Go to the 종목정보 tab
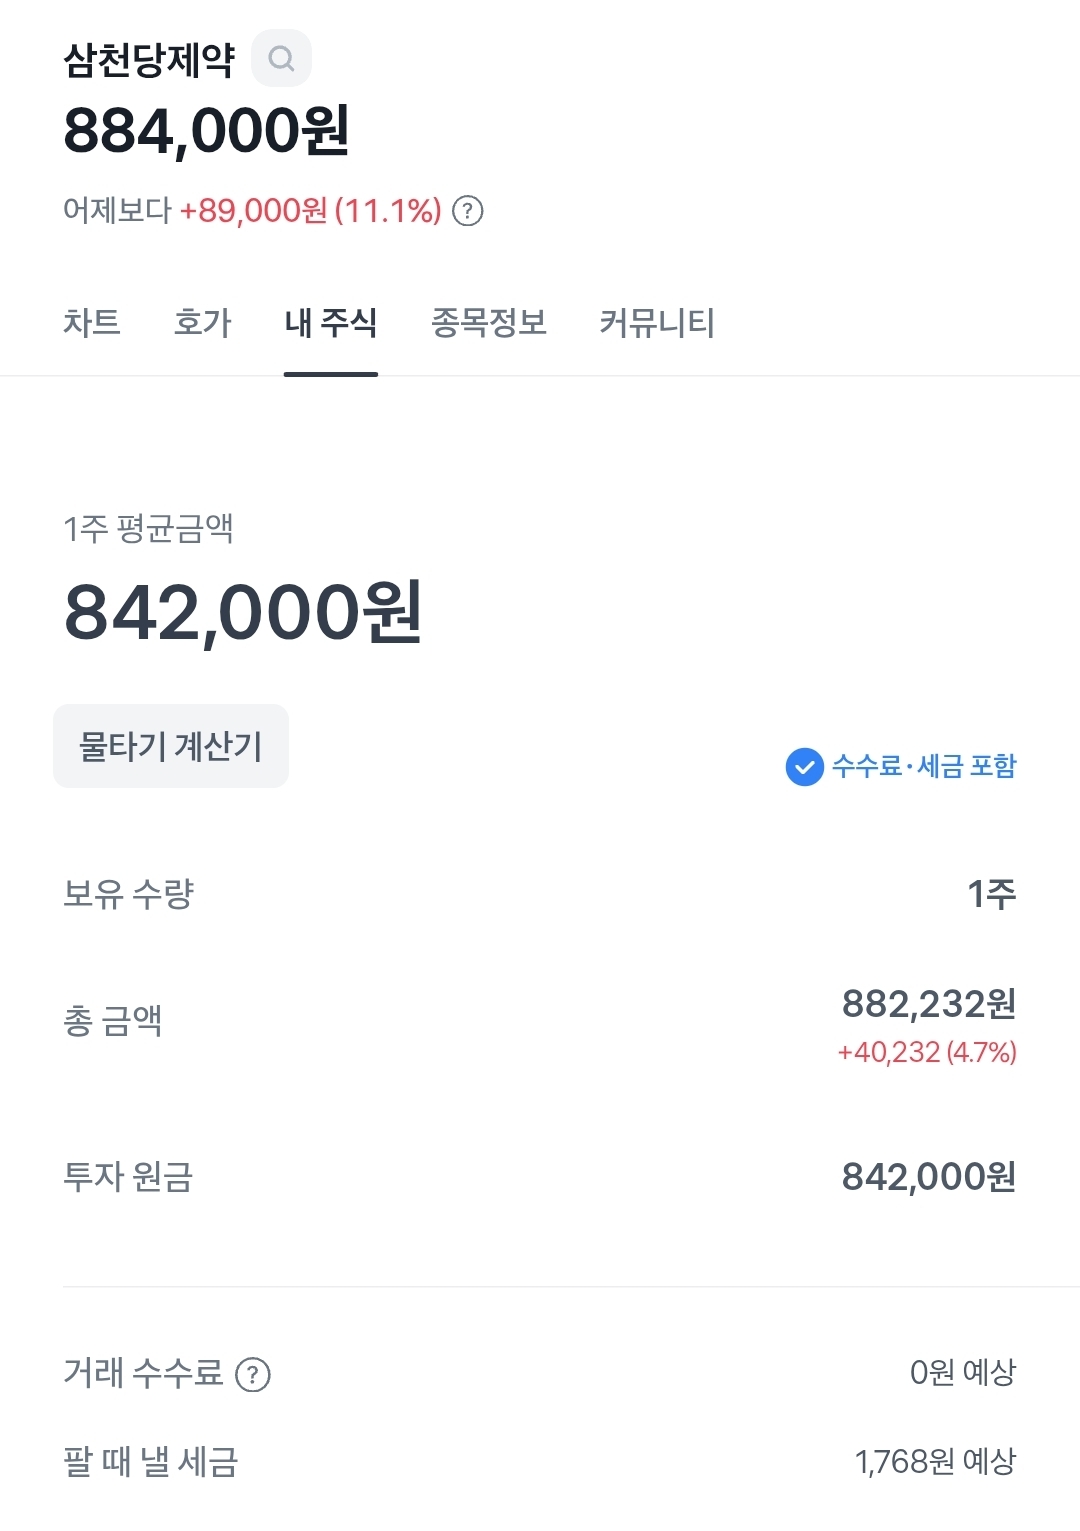The height and width of the screenshot is (1531, 1080). click(x=489, y=323)
